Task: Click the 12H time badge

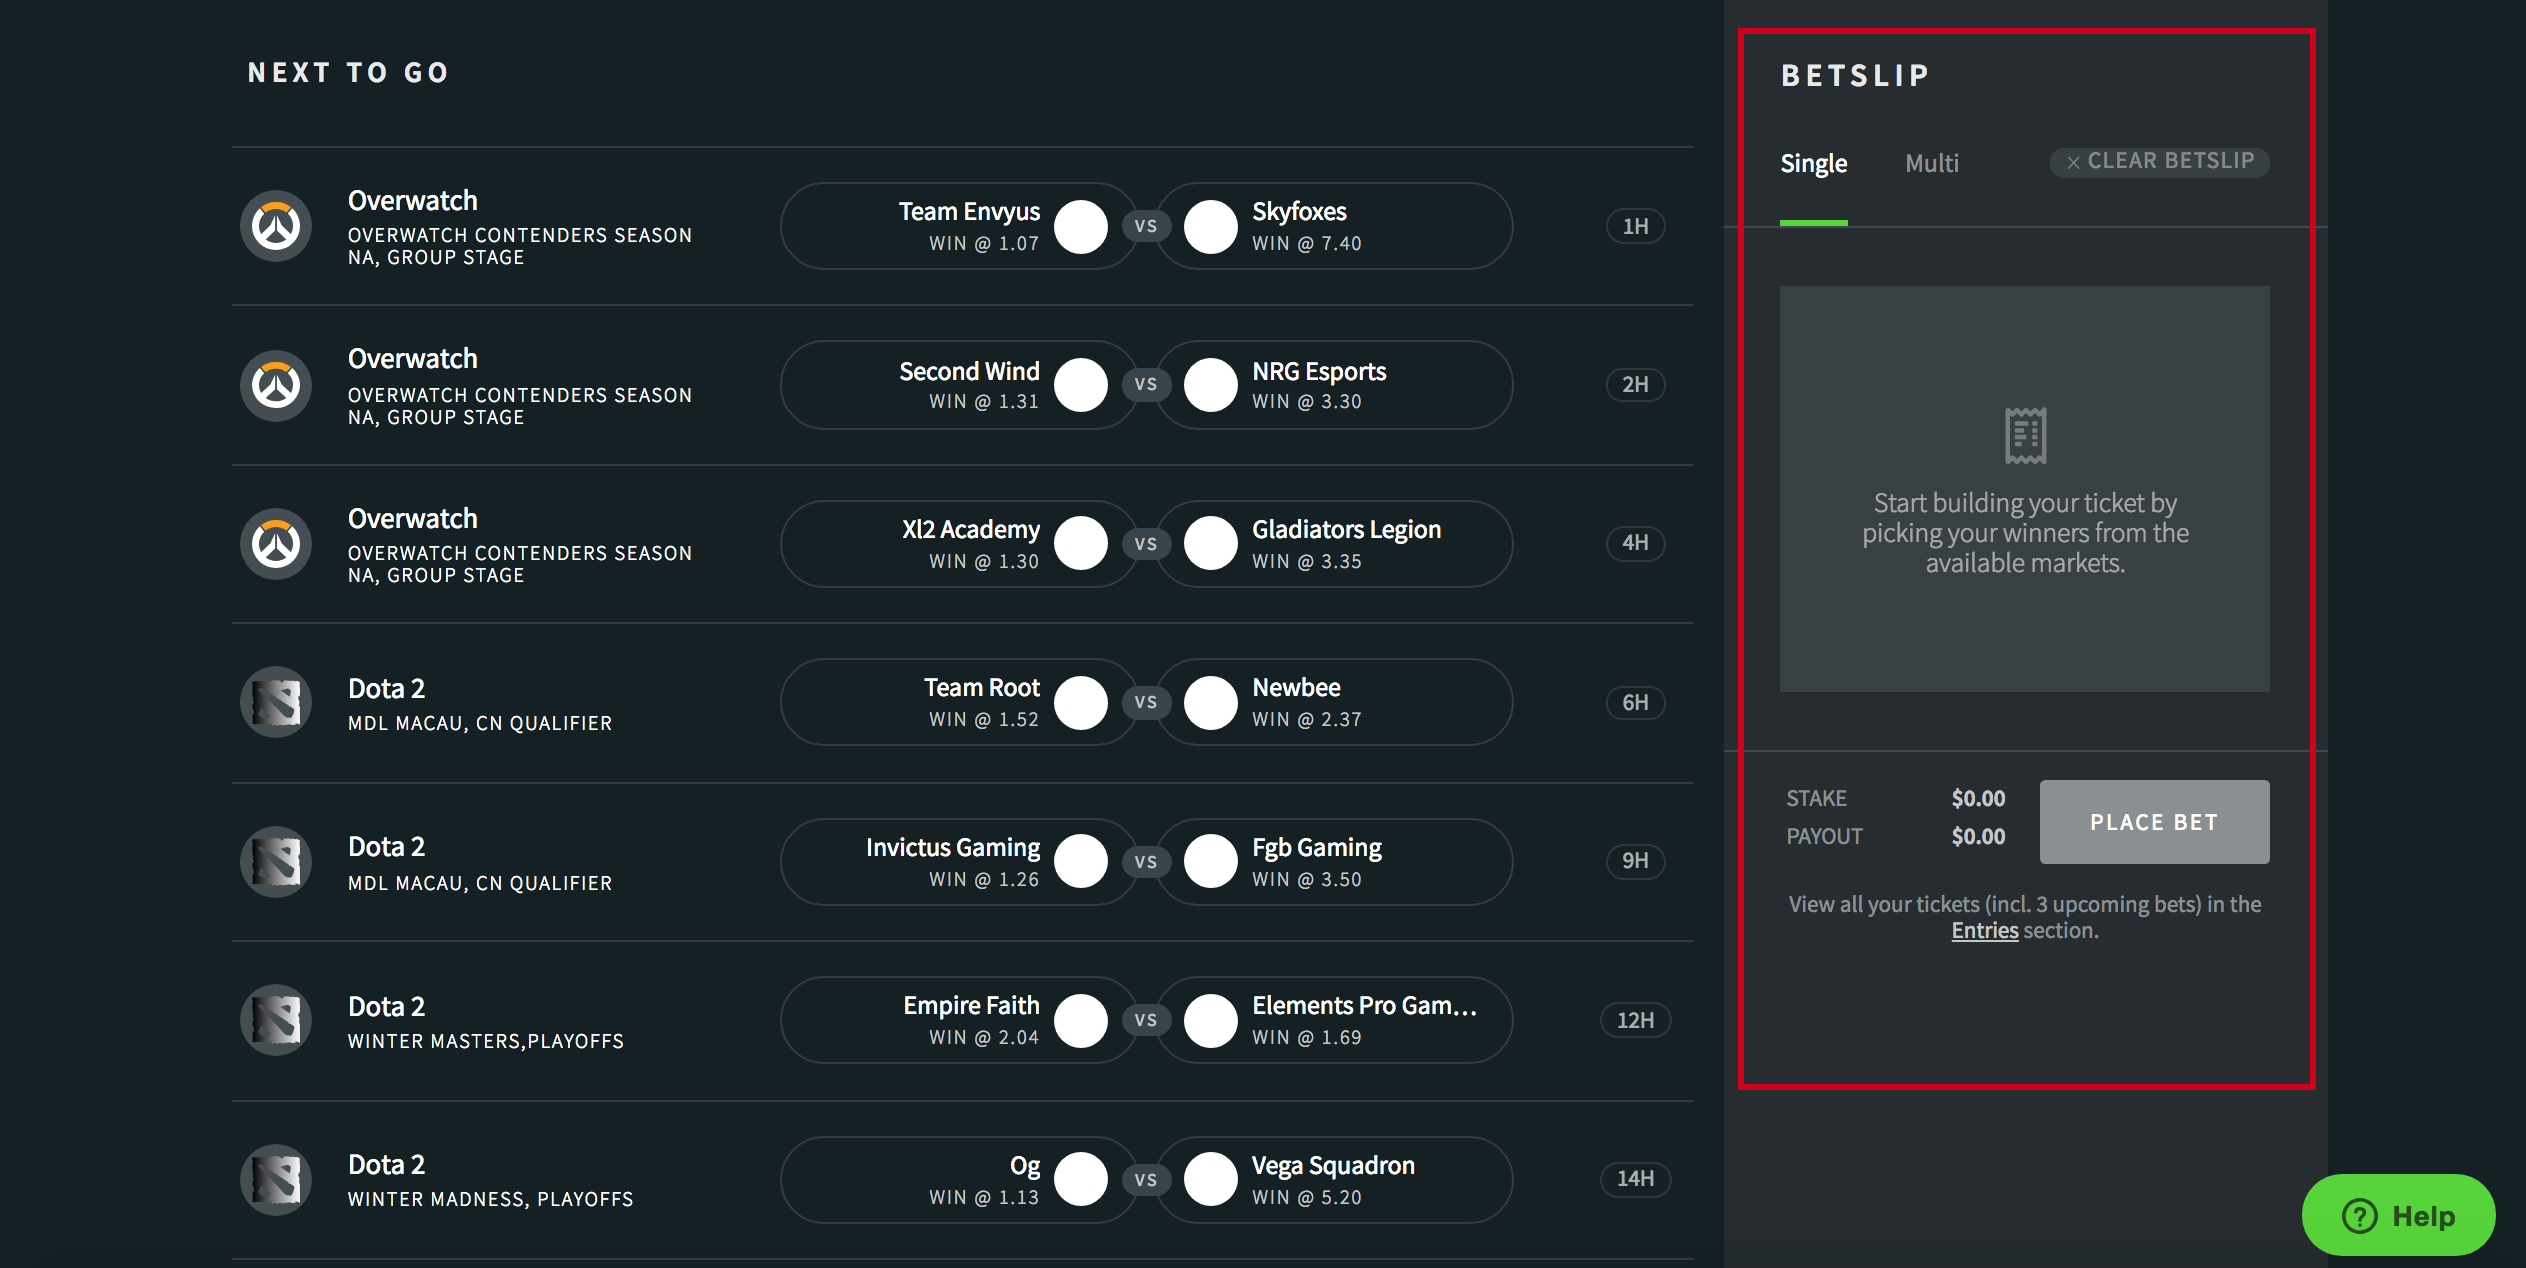Action: 1635,1020
